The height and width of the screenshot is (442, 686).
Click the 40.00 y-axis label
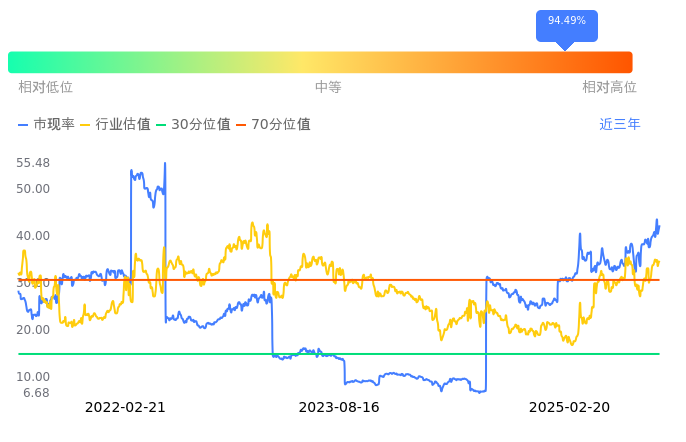[x=33, y=236]
